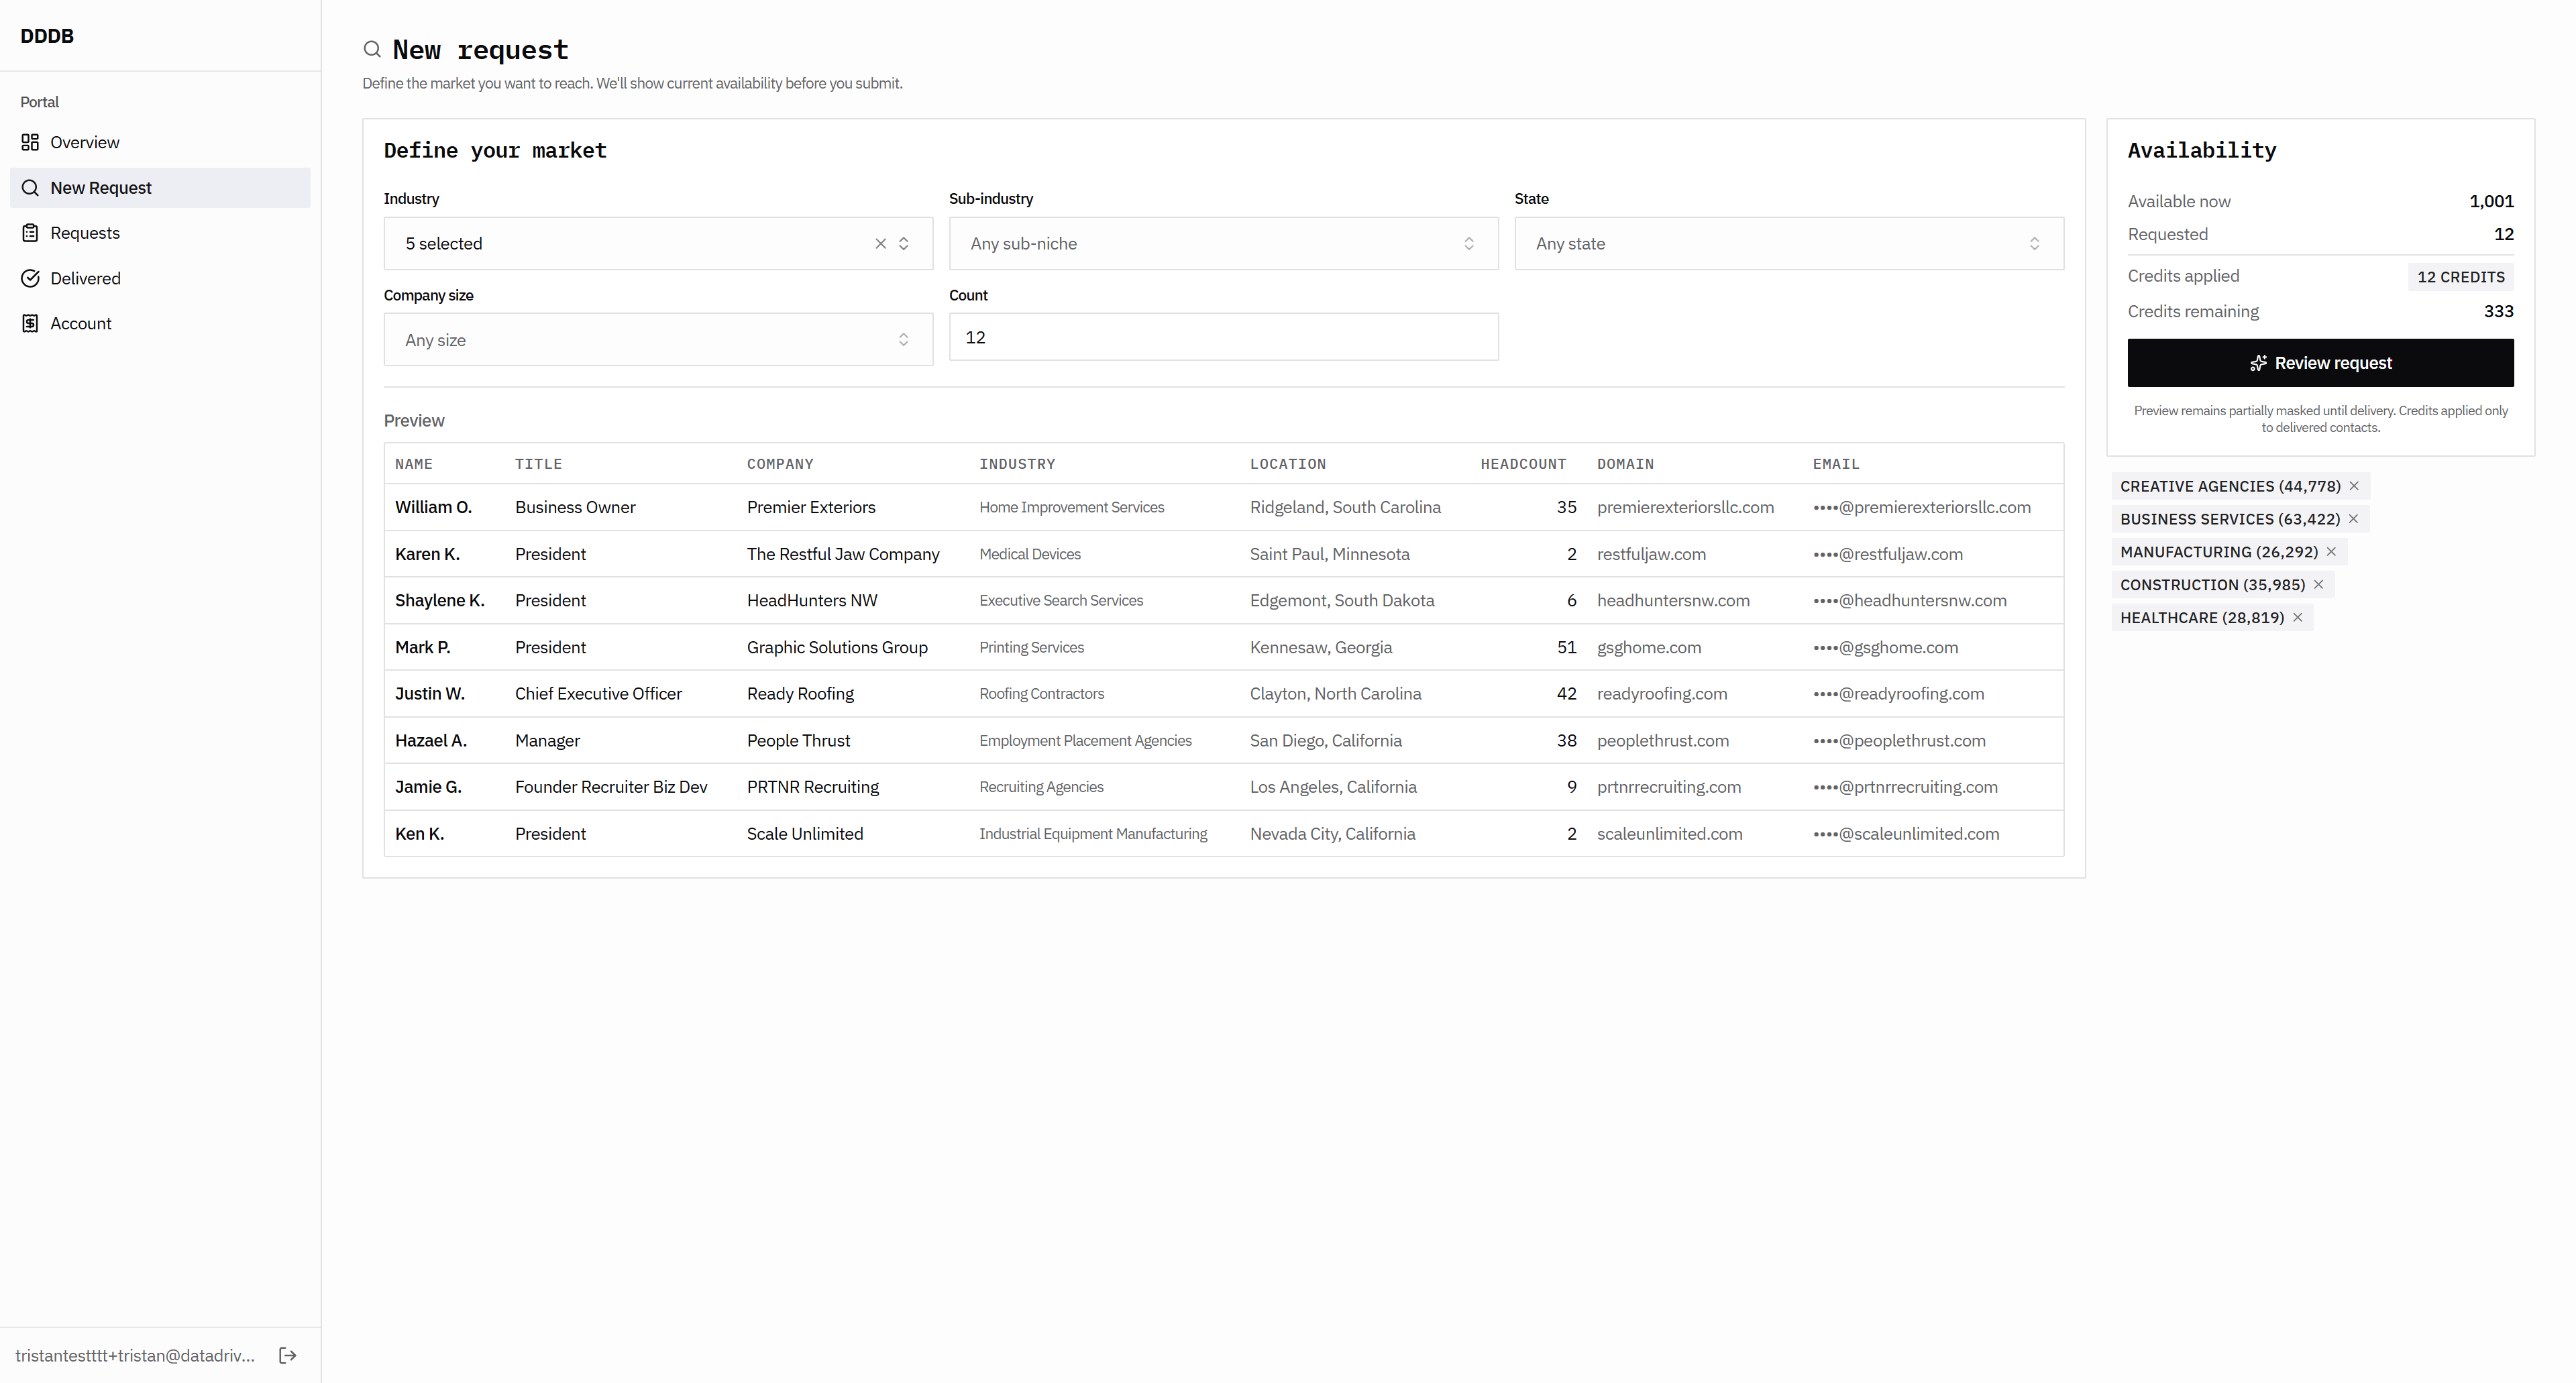Clear the Industry selection with X icon
Viewport: 2576px width, 1383px height.
click(880, 243)
